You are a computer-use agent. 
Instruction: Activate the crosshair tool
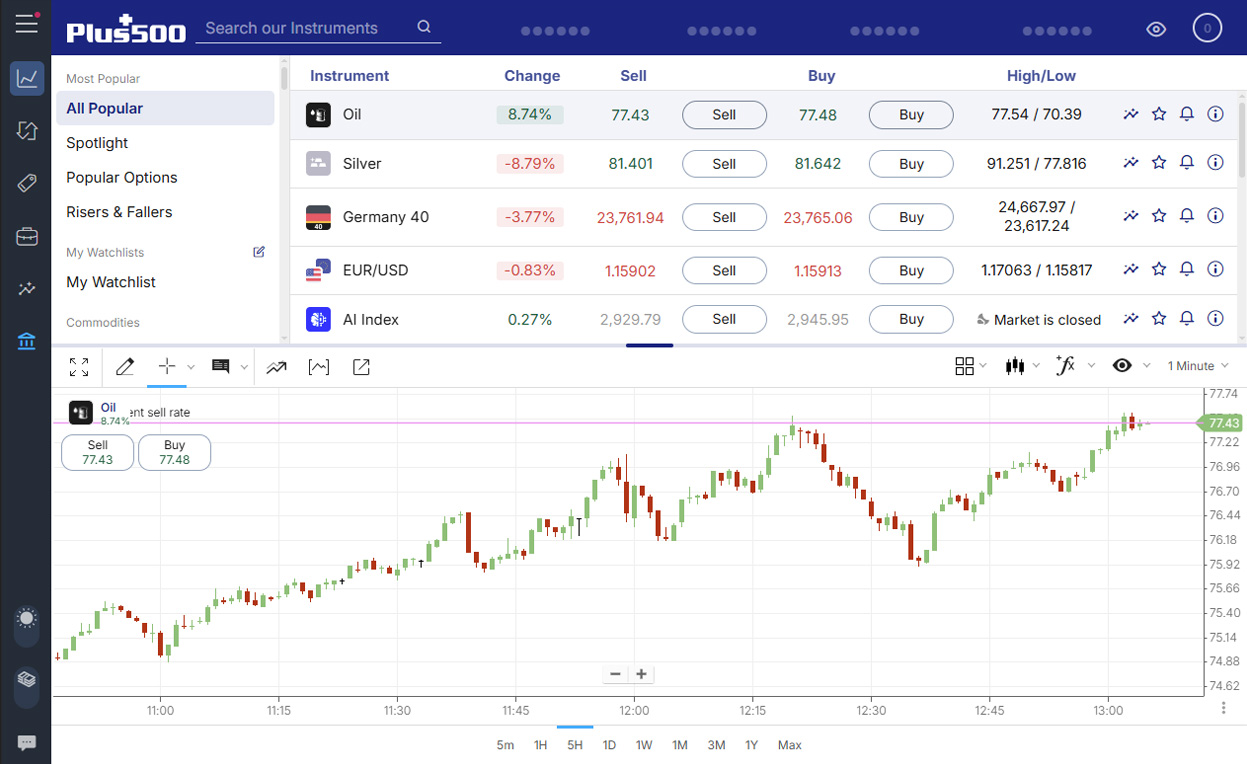(x=166, y=367)
